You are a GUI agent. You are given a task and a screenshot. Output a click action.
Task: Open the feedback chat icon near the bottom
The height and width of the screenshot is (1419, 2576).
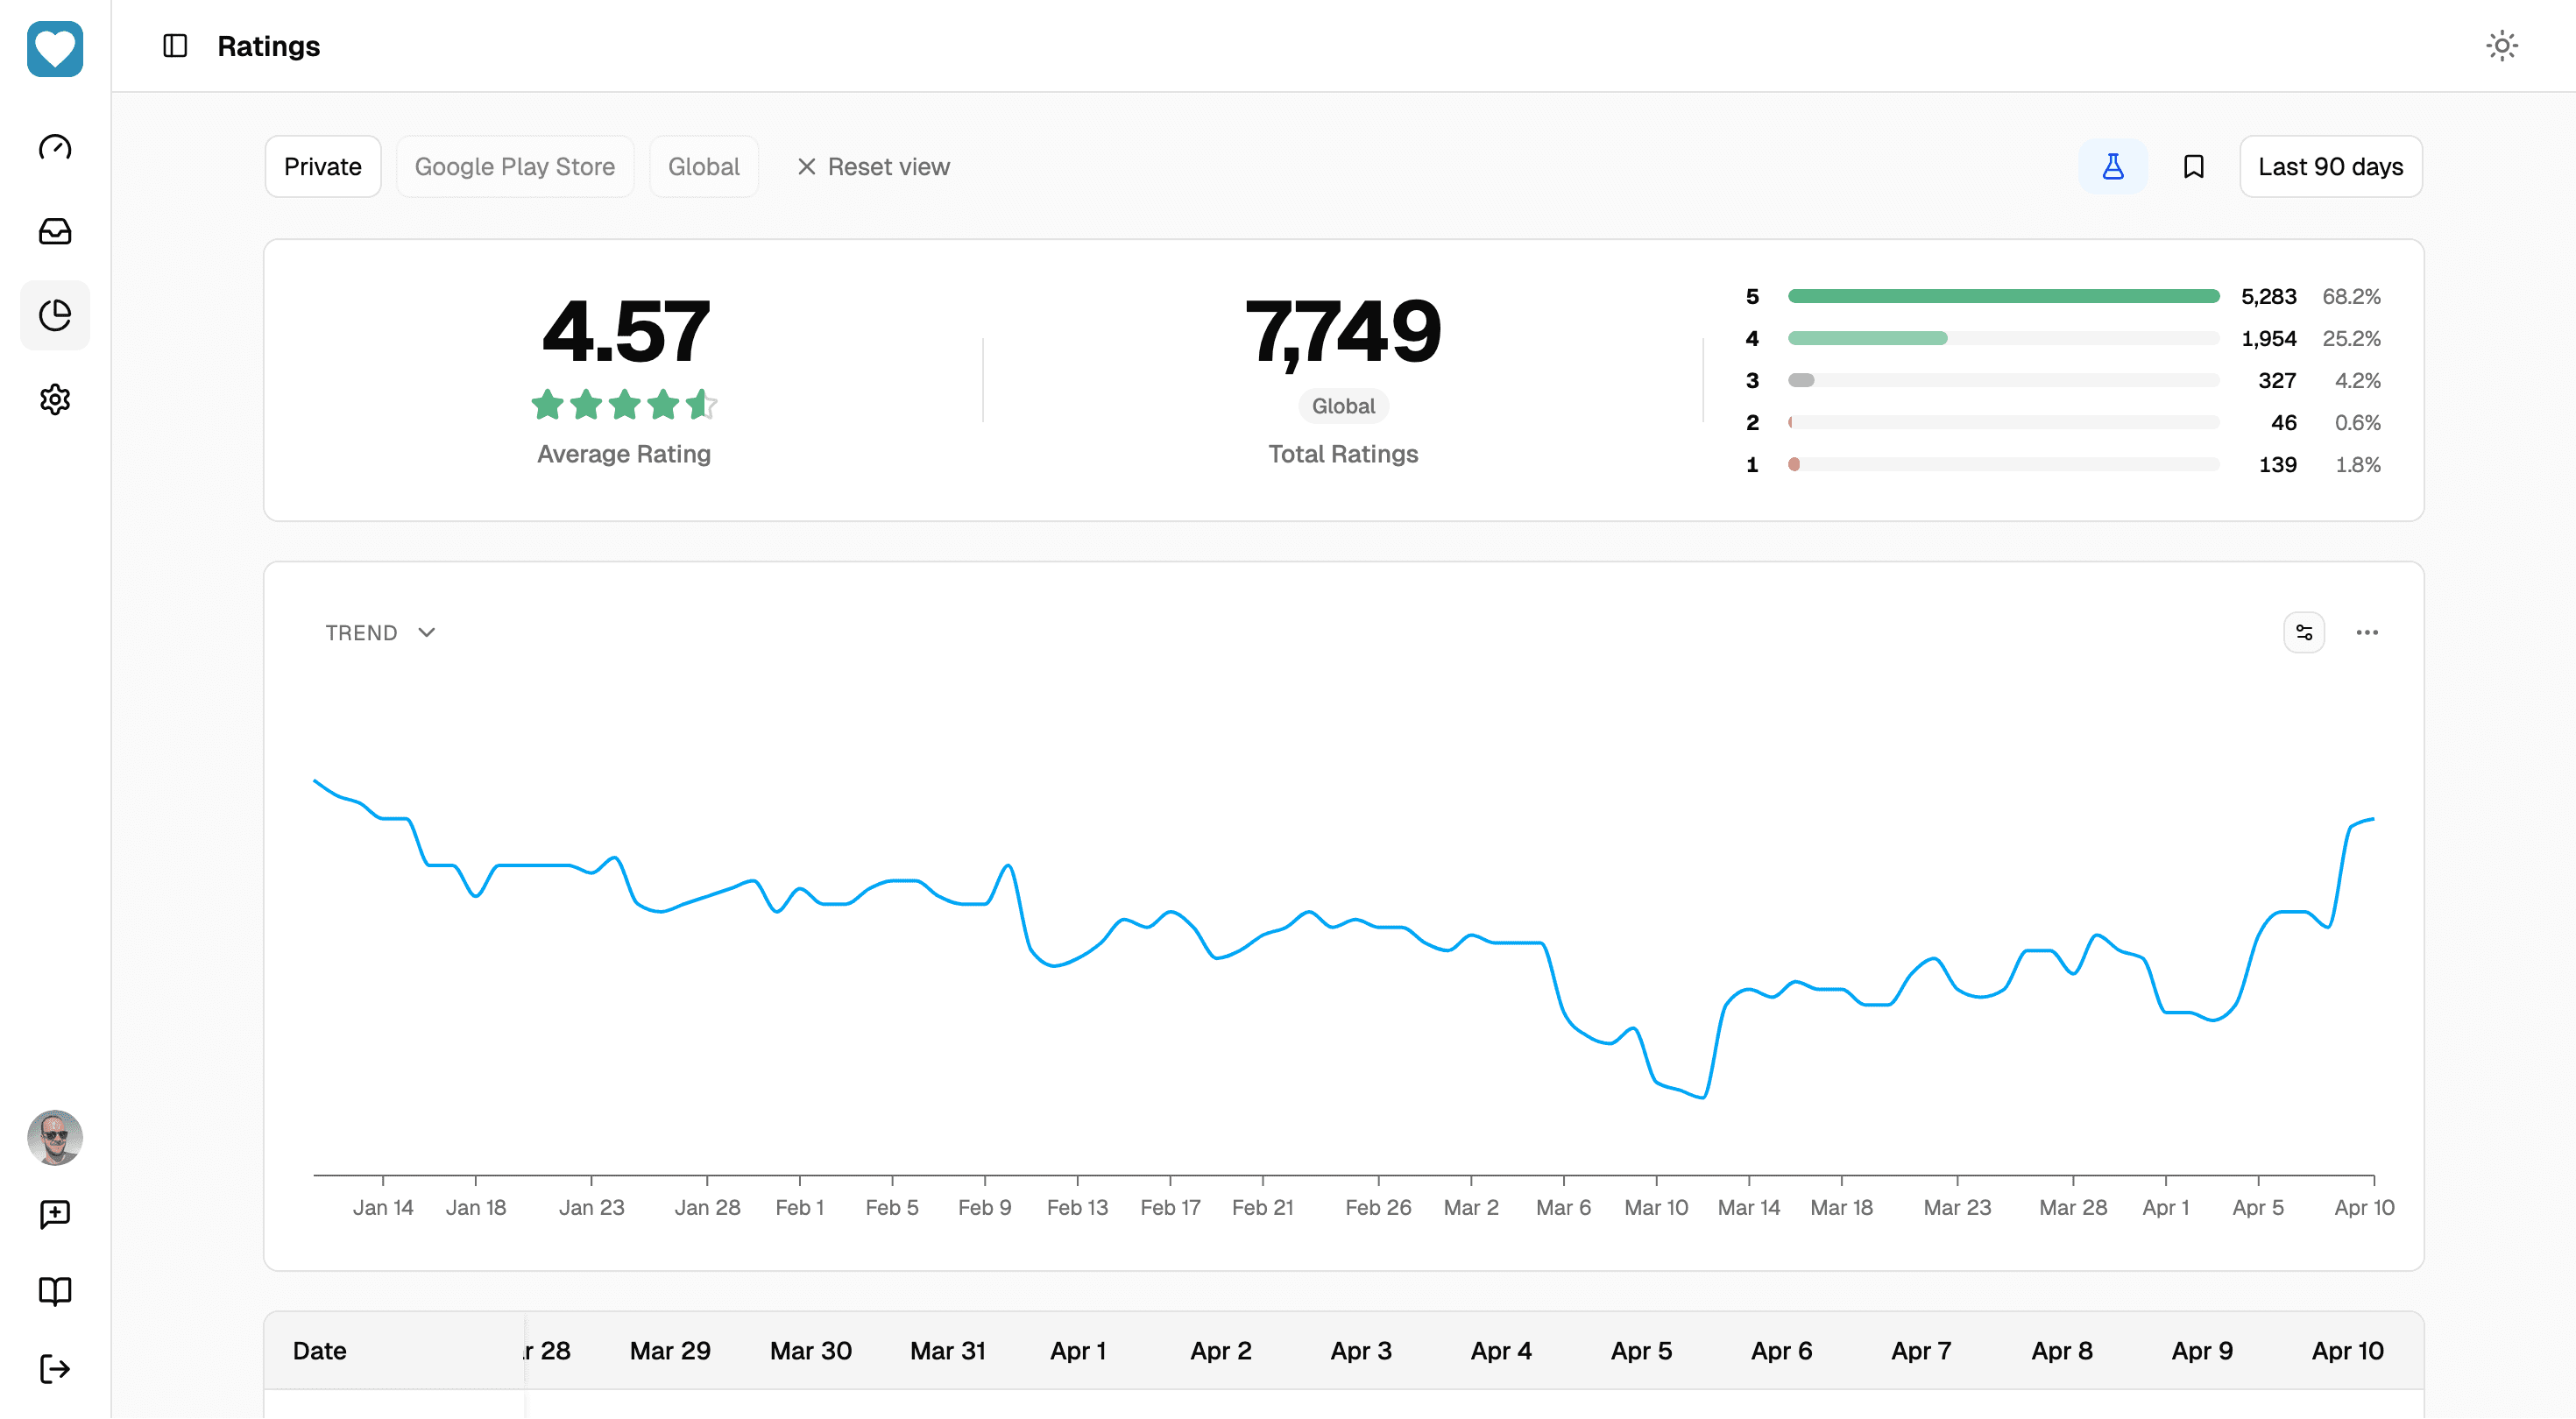(x=55, y=1214)
